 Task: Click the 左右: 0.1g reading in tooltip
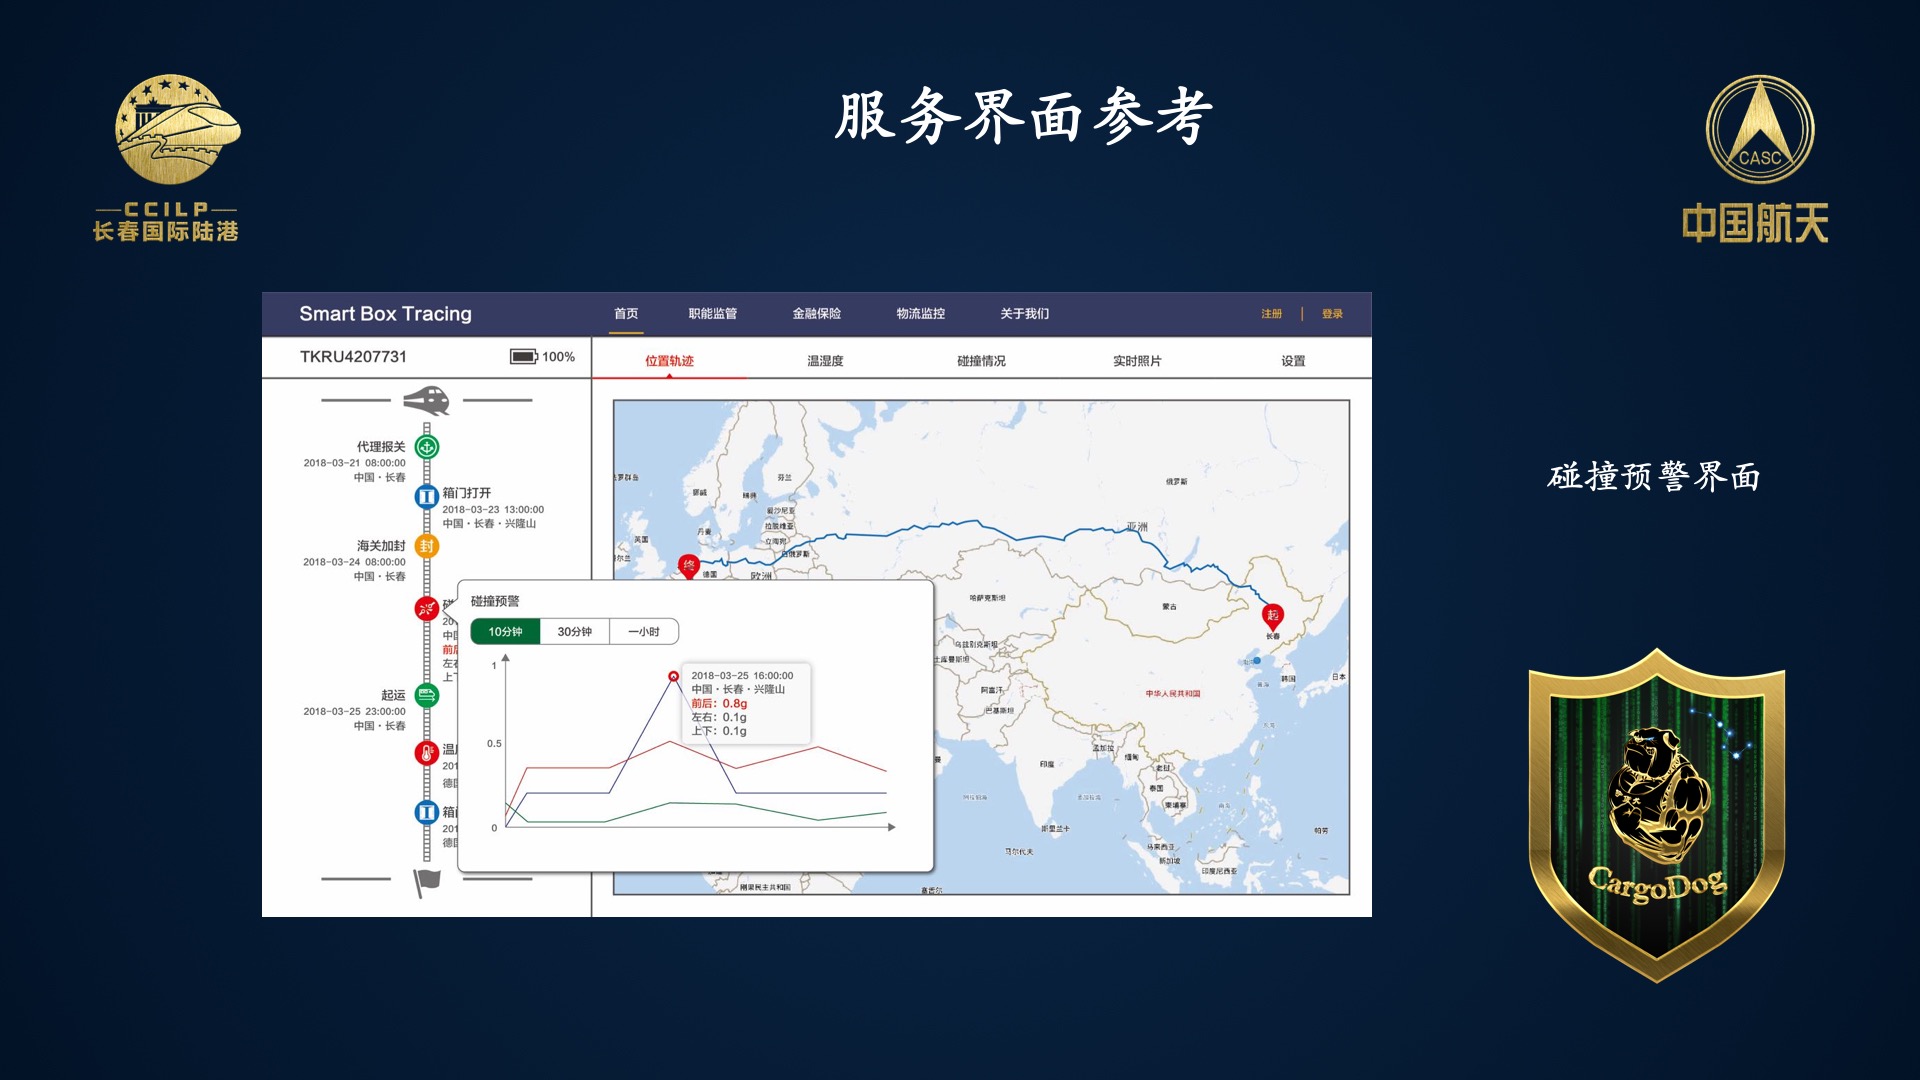point(719,718)
